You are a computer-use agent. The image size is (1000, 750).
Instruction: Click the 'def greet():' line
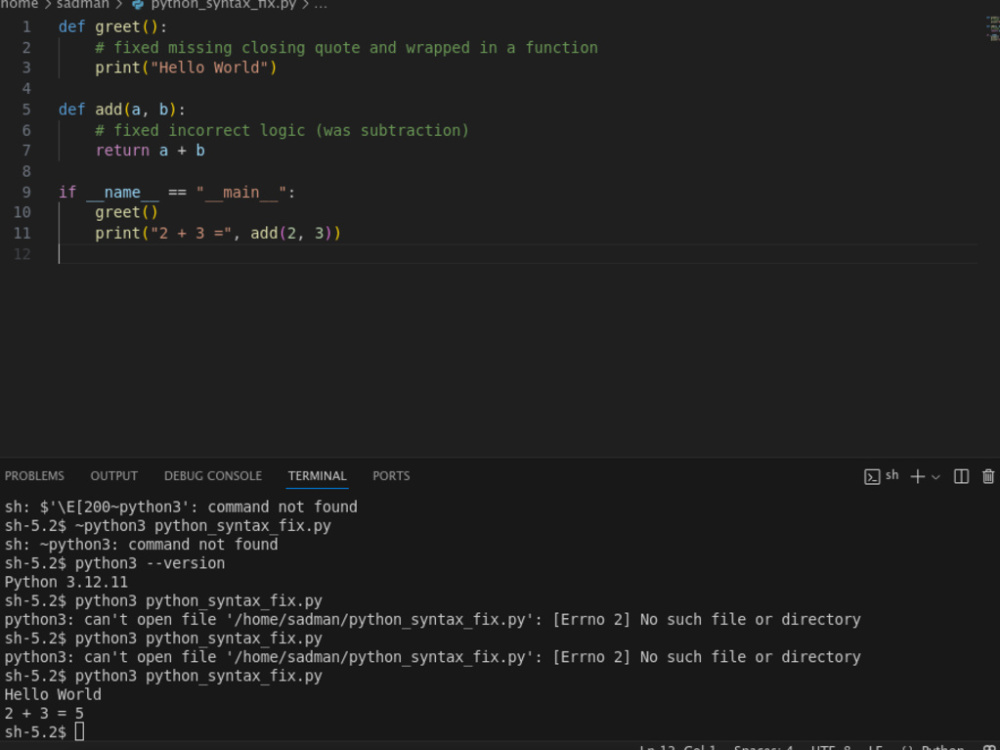113,27
